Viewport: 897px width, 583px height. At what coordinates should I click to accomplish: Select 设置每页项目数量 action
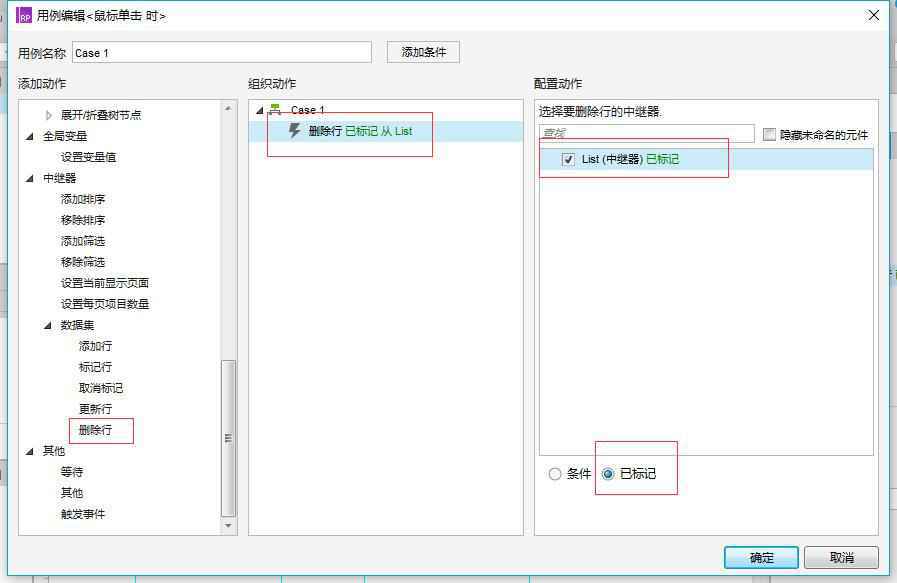(x=105, y=304)
